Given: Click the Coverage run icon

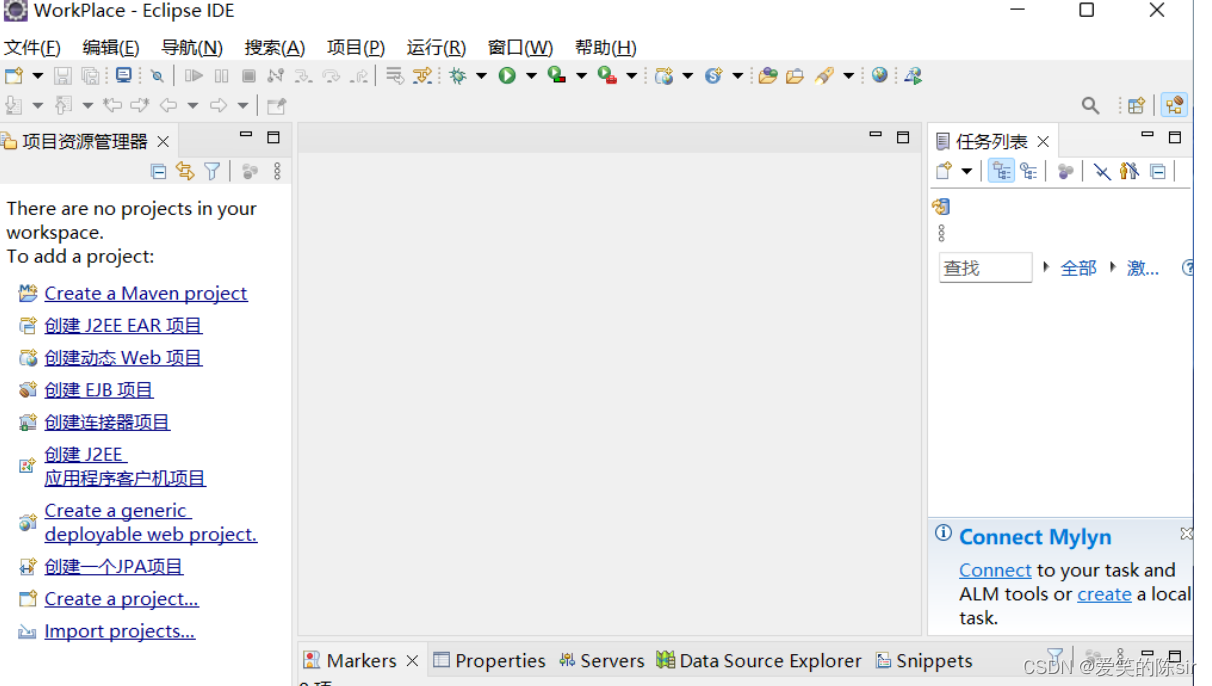Looking at the screenshot, I should (557, 75).
